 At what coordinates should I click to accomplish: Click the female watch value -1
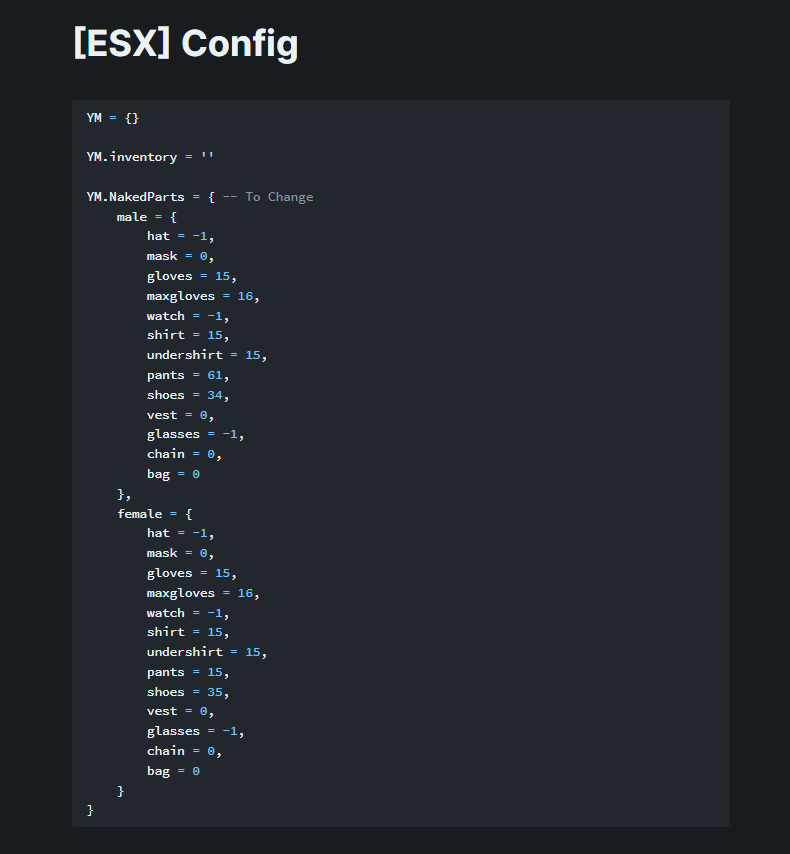[x=215, y=613]
